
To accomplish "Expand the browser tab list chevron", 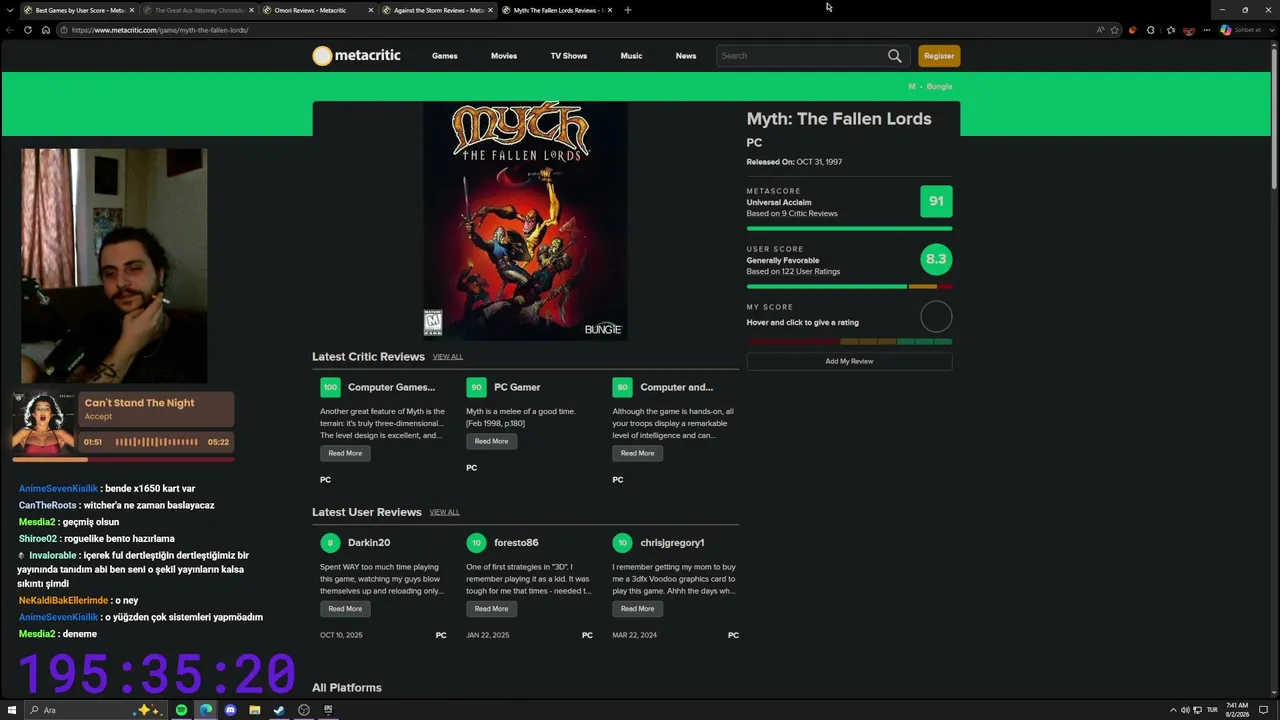I will click(x=9, y=10).
